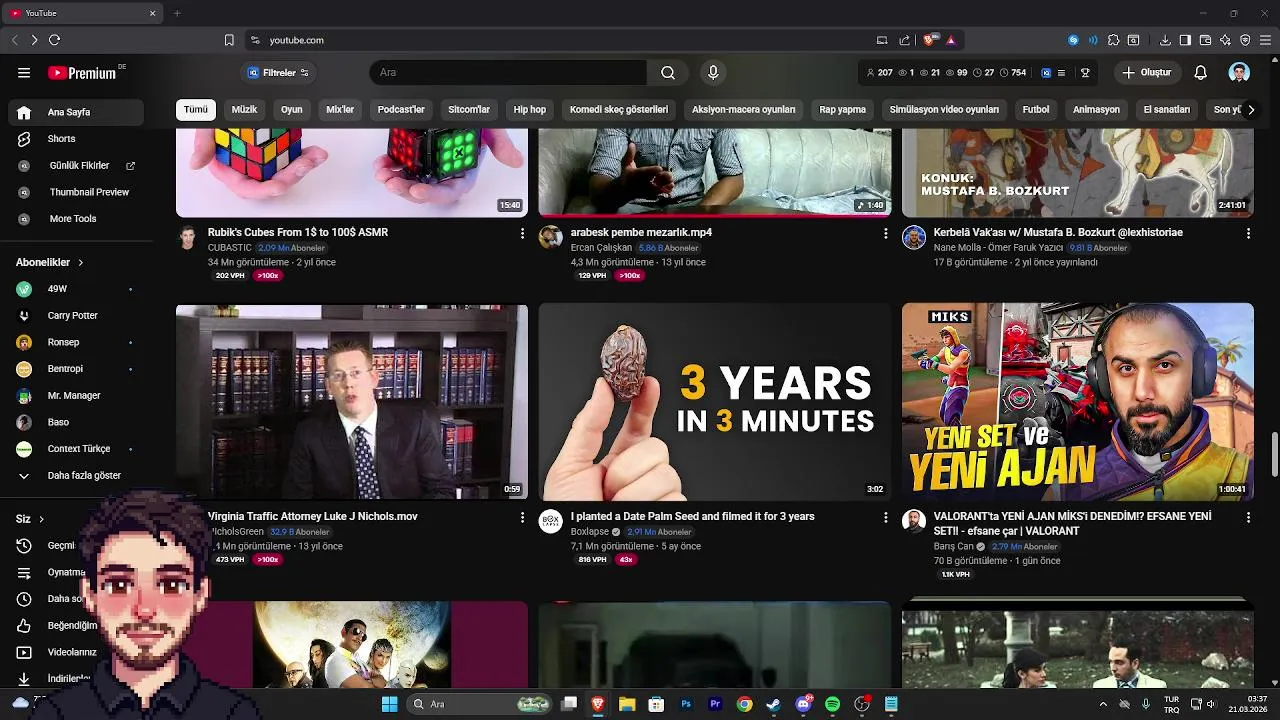This screenshot has height=720, width=1280.
Task: Play the Yeni Set ve Yeni Ajan thumbnail
Action: click(x=1078, y=401)
